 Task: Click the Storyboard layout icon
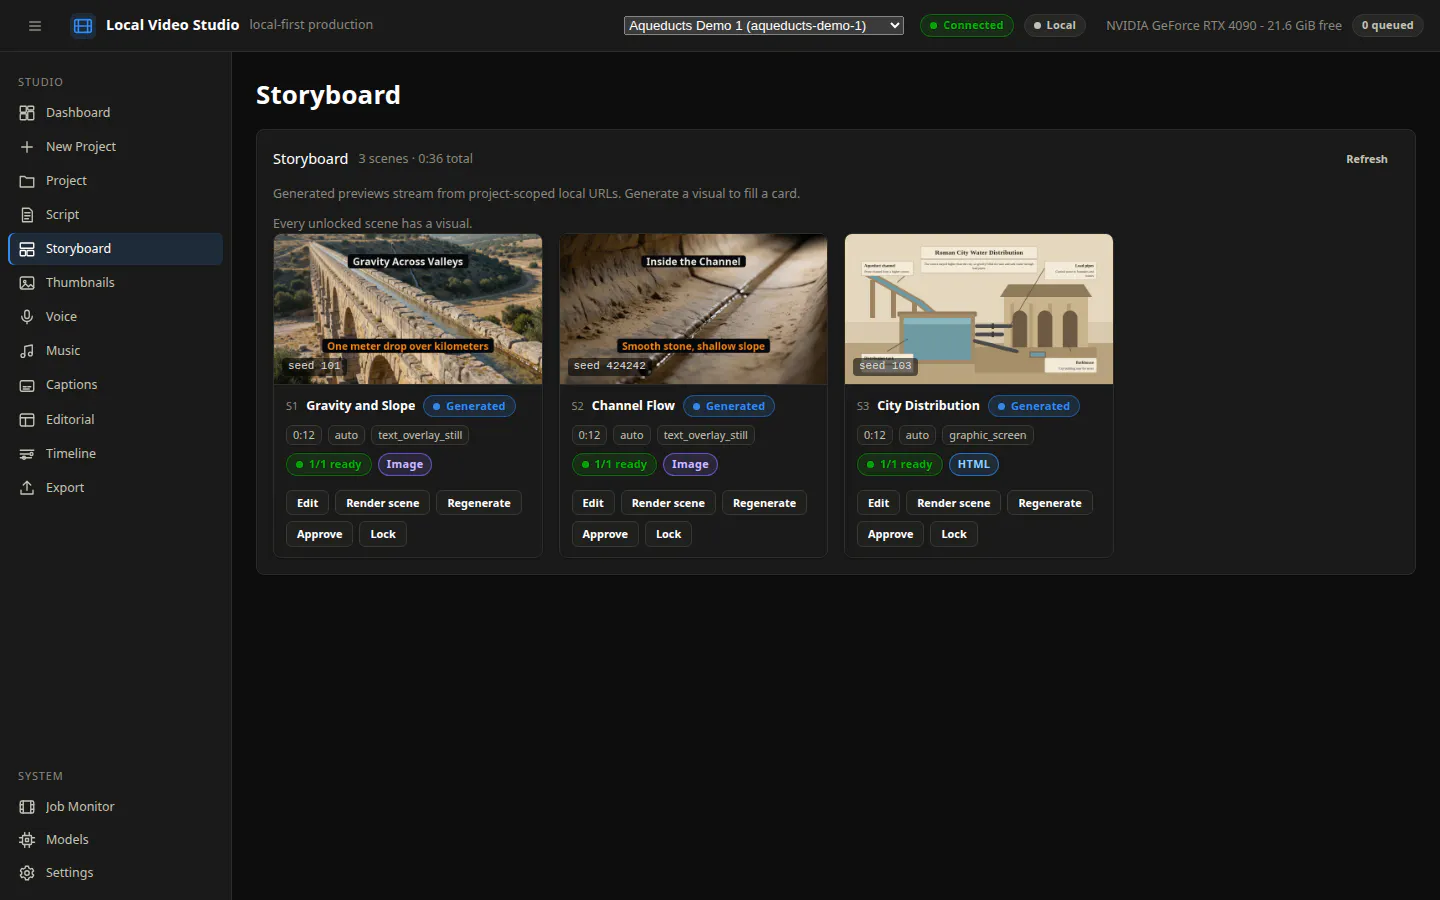(27, 249)
